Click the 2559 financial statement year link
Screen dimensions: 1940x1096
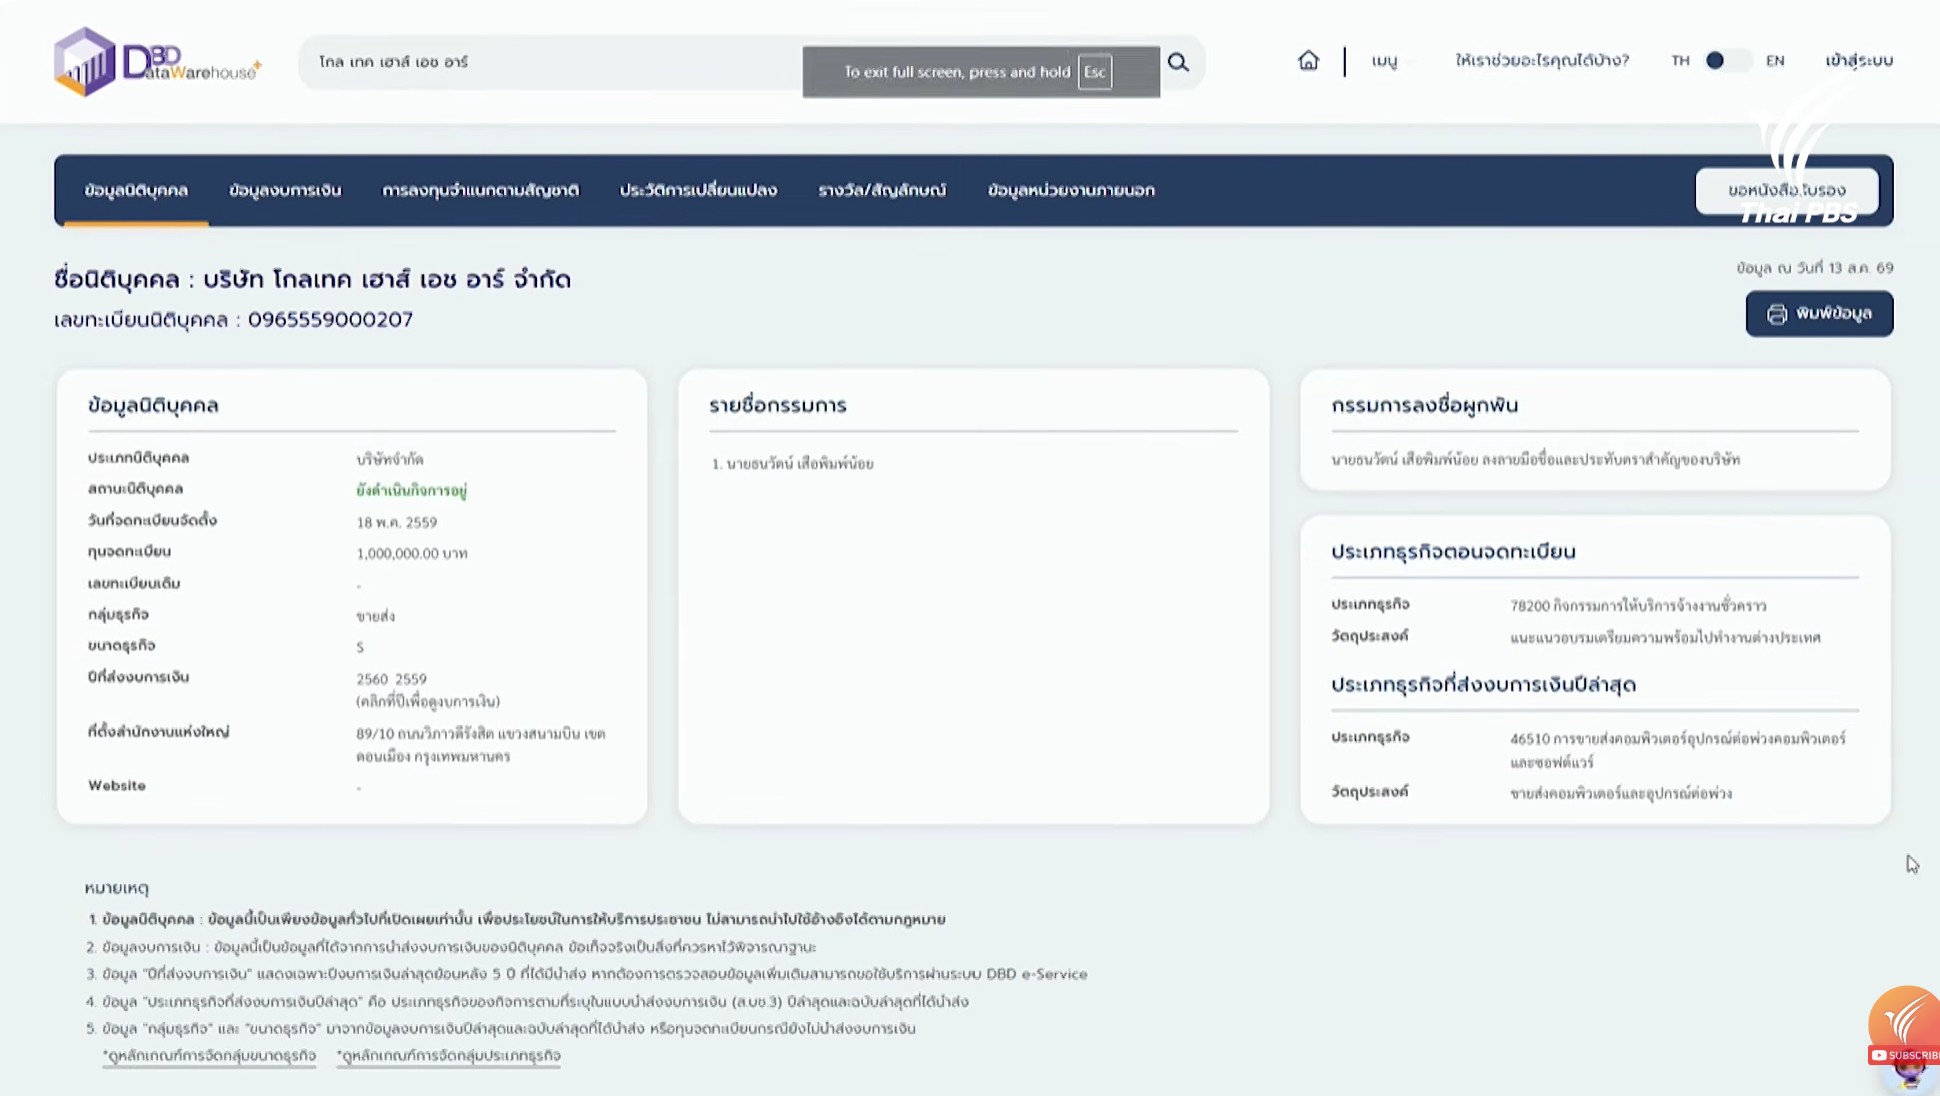[411, 679]
